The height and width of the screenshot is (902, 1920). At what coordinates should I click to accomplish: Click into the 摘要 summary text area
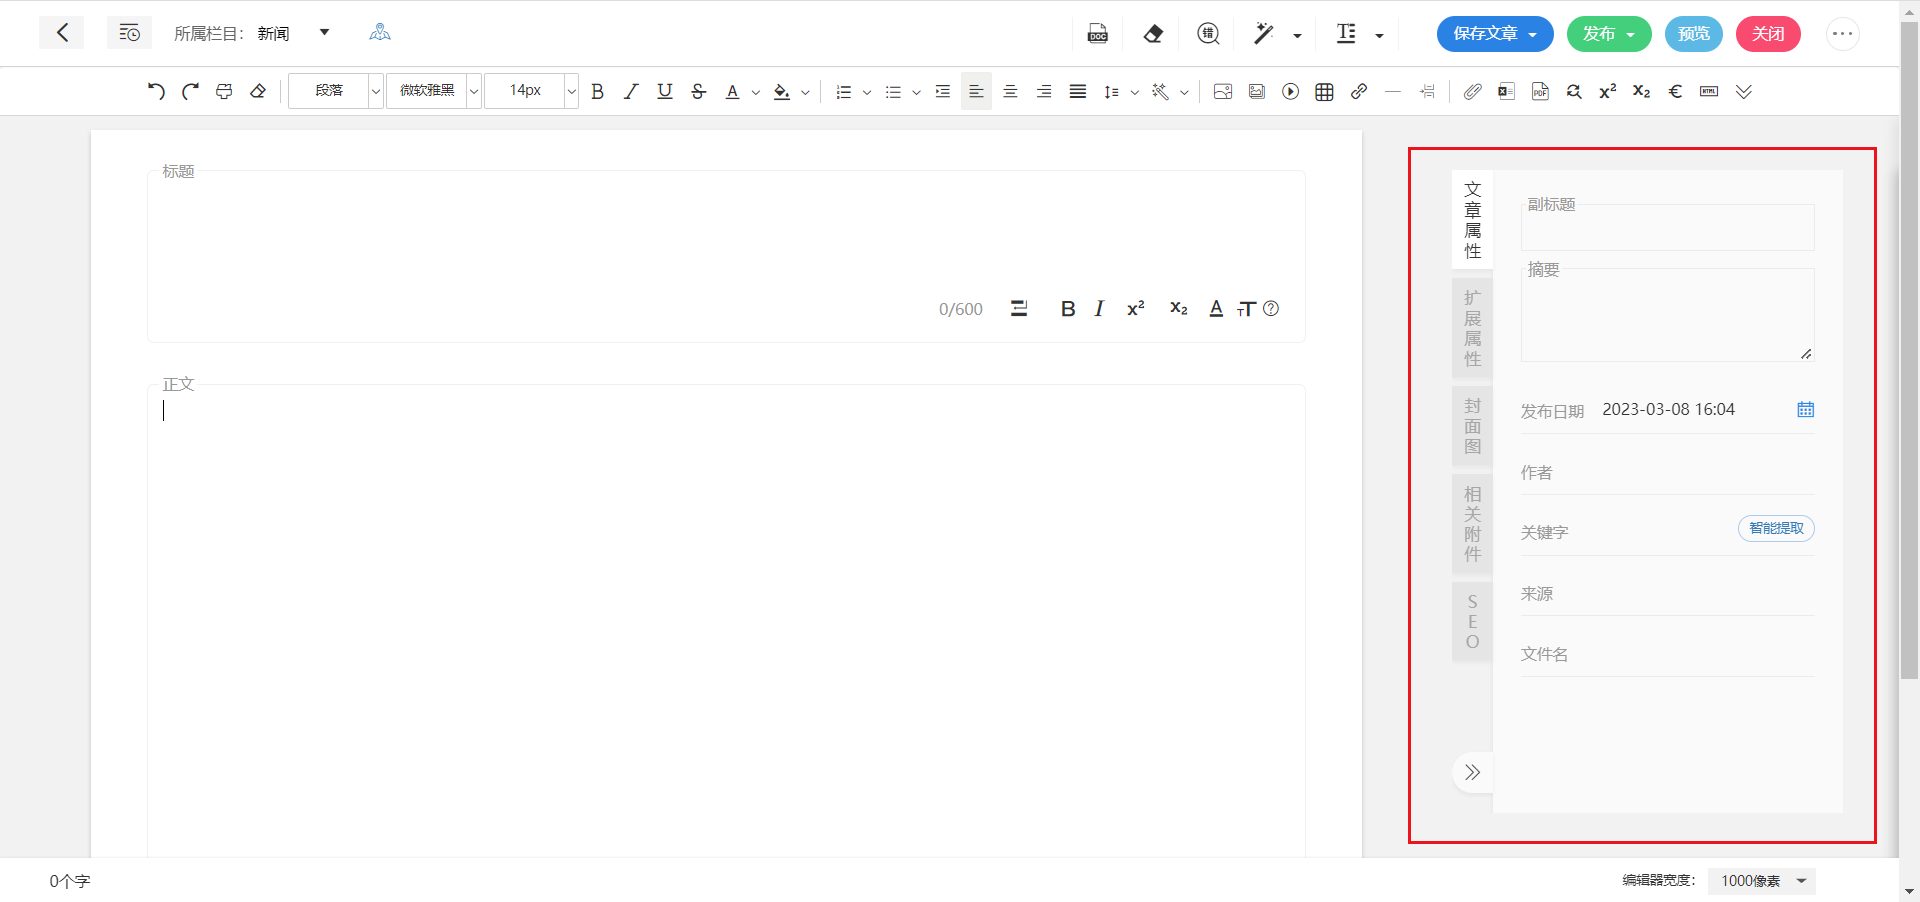point(1666,318)
